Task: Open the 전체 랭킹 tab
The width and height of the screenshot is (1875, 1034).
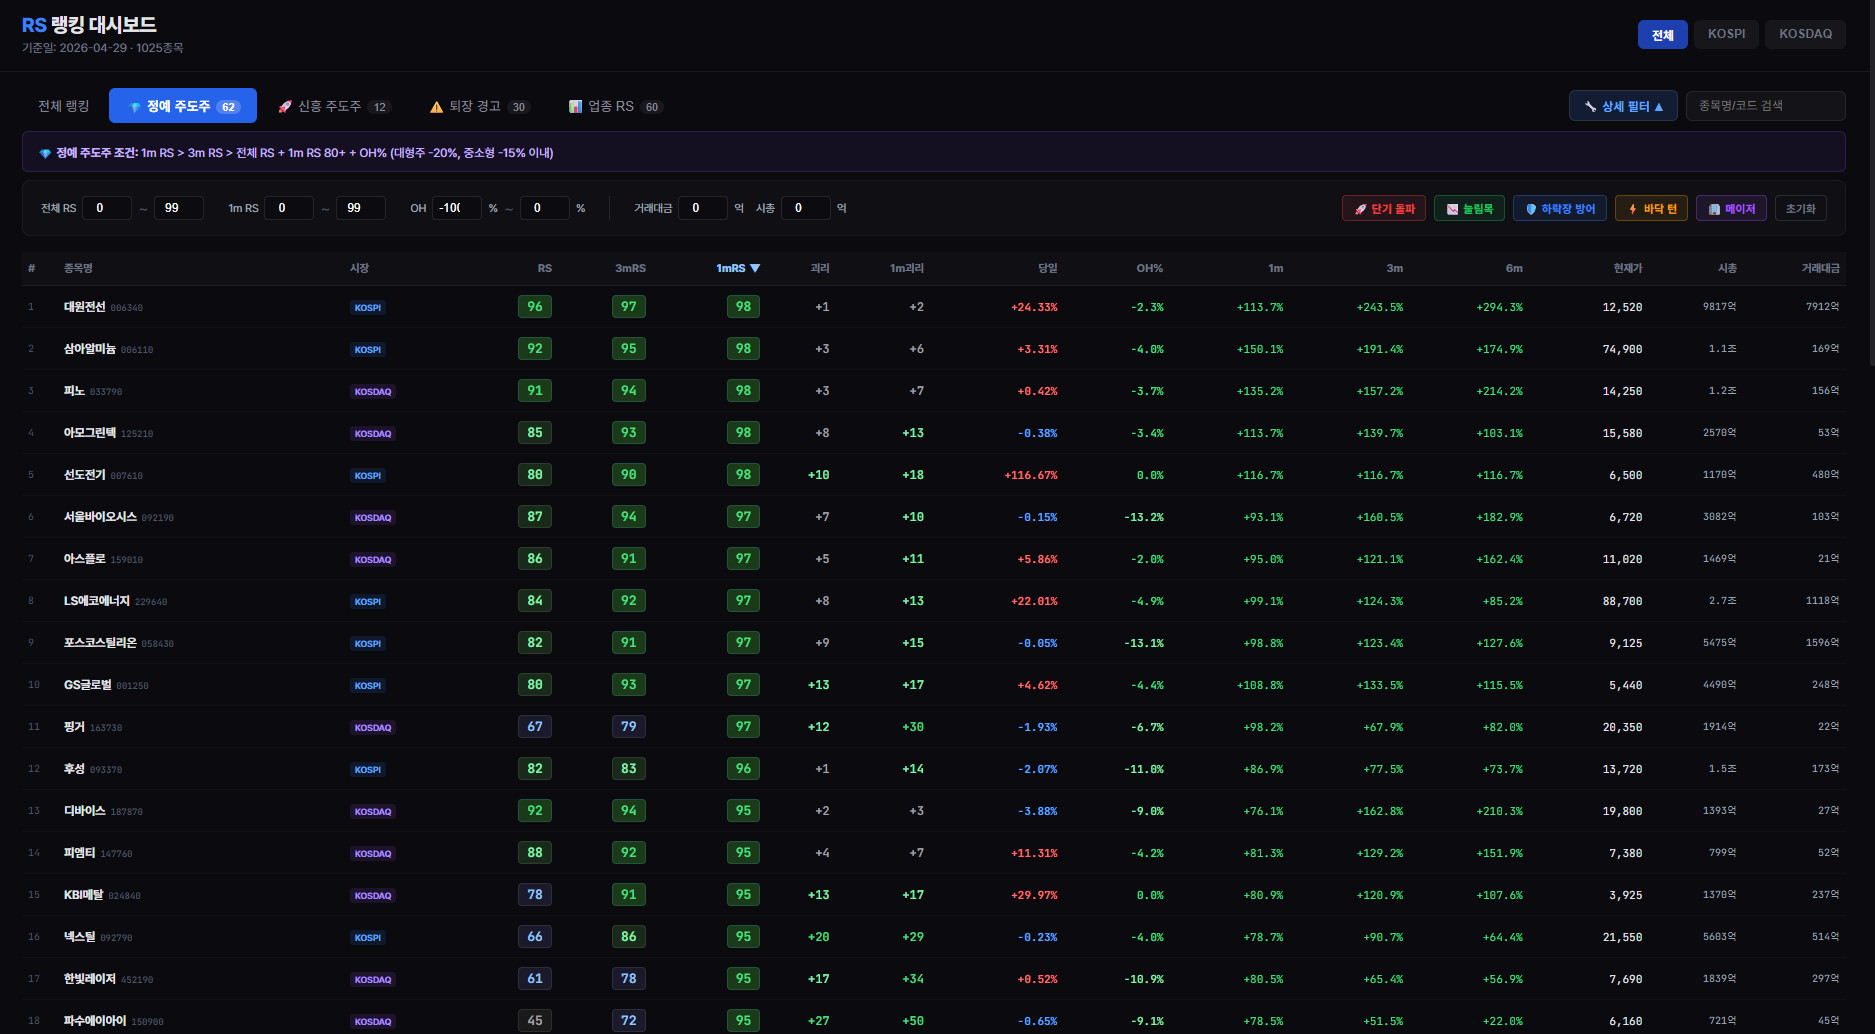Action: click(64, 106)
